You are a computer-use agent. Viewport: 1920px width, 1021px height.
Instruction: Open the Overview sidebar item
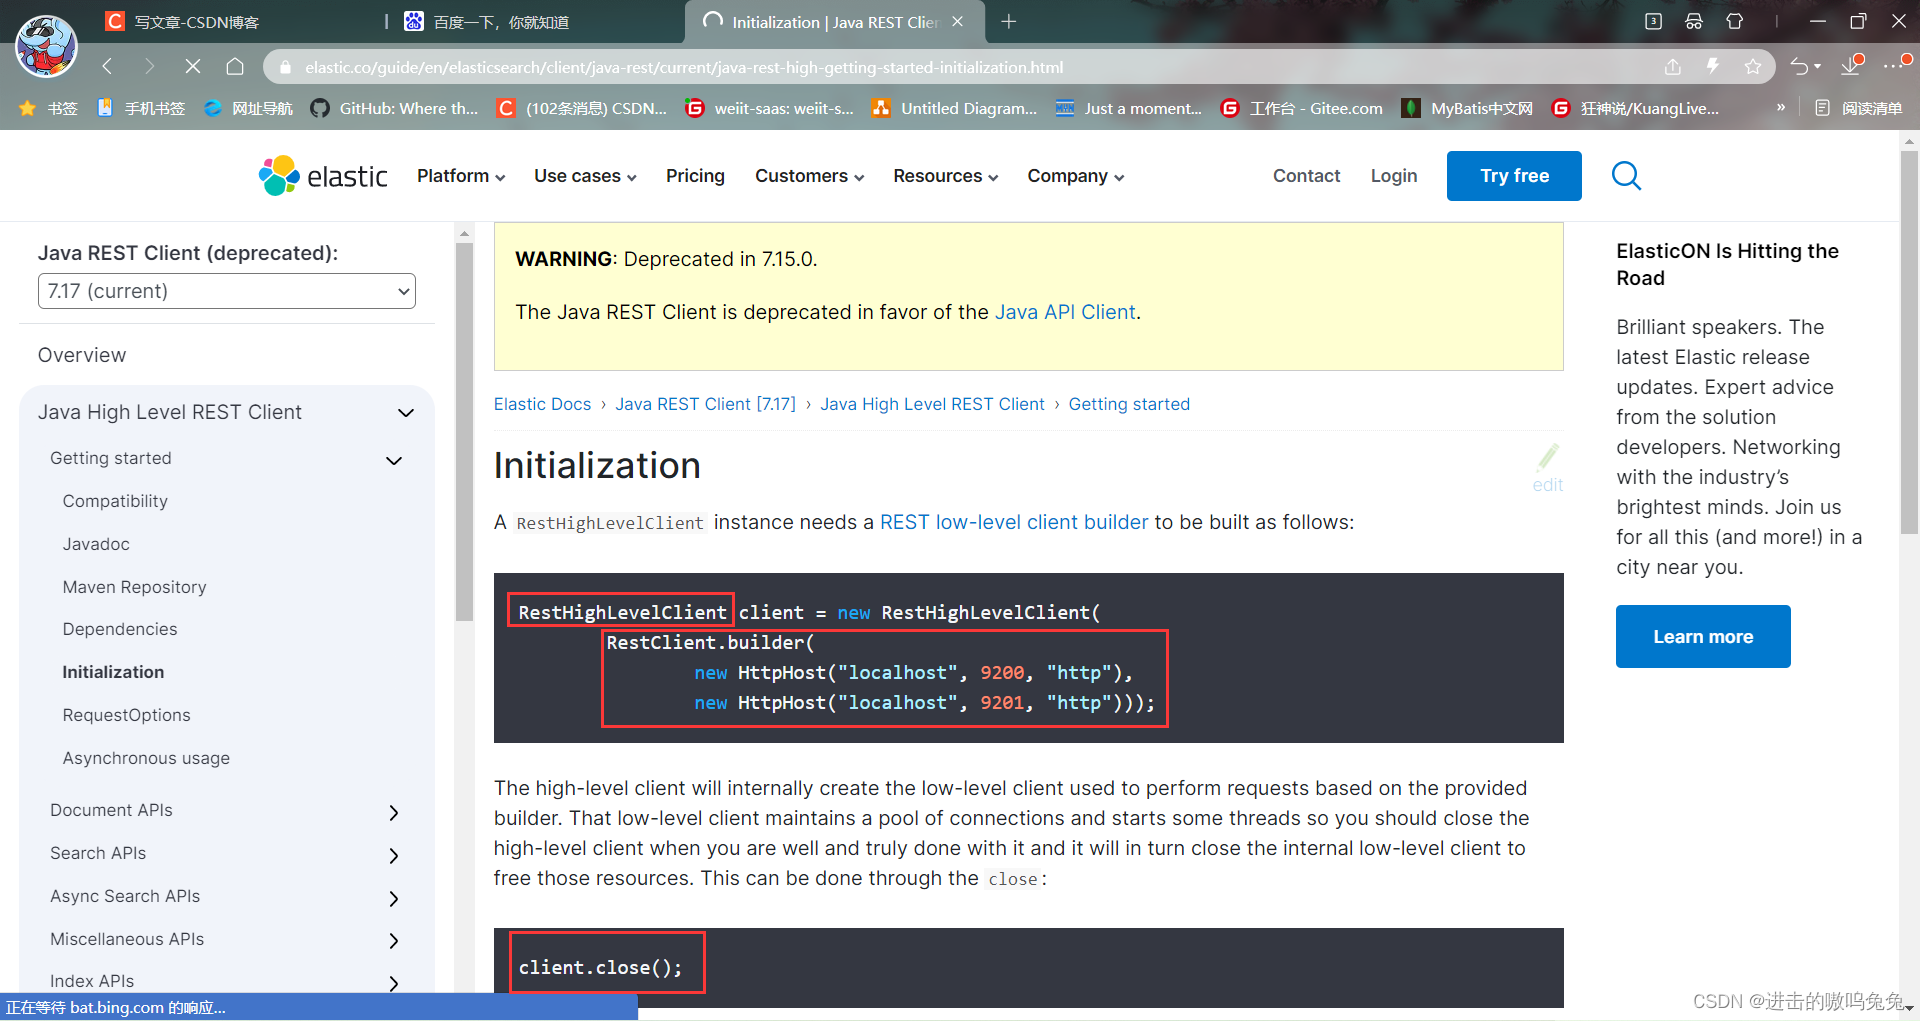(82, 355)
